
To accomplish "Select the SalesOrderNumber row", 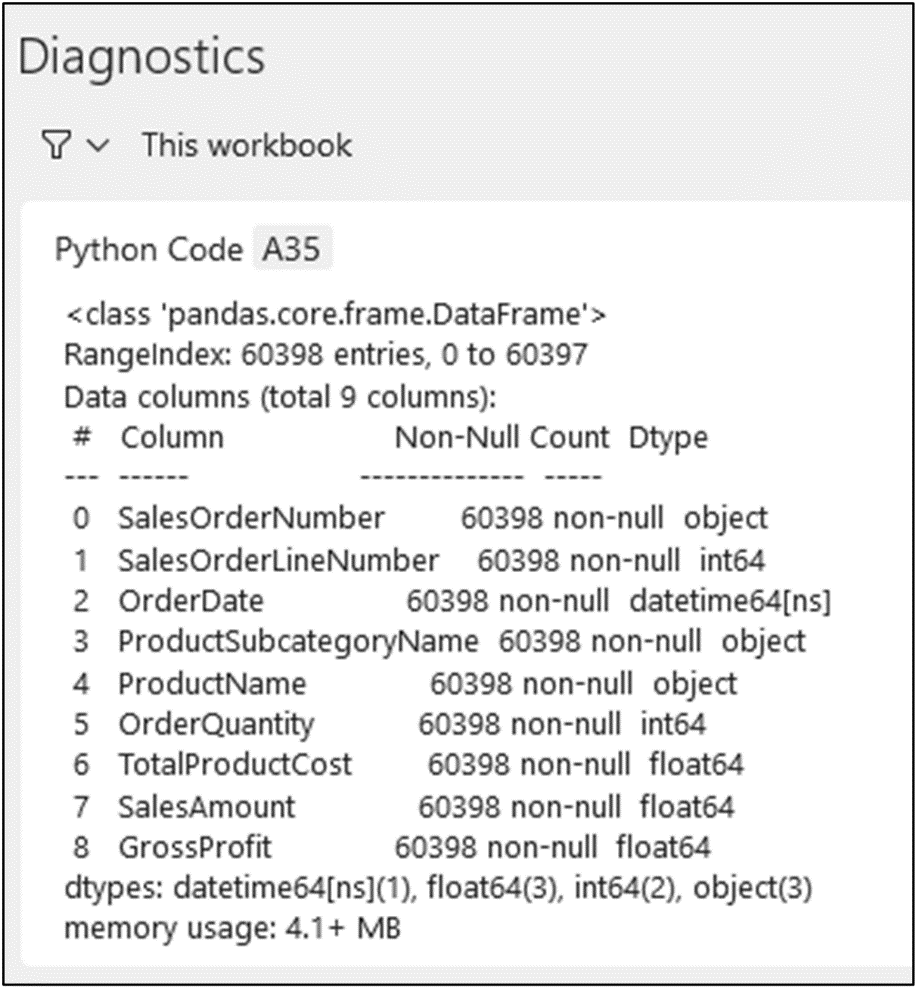I will [420, 518].
